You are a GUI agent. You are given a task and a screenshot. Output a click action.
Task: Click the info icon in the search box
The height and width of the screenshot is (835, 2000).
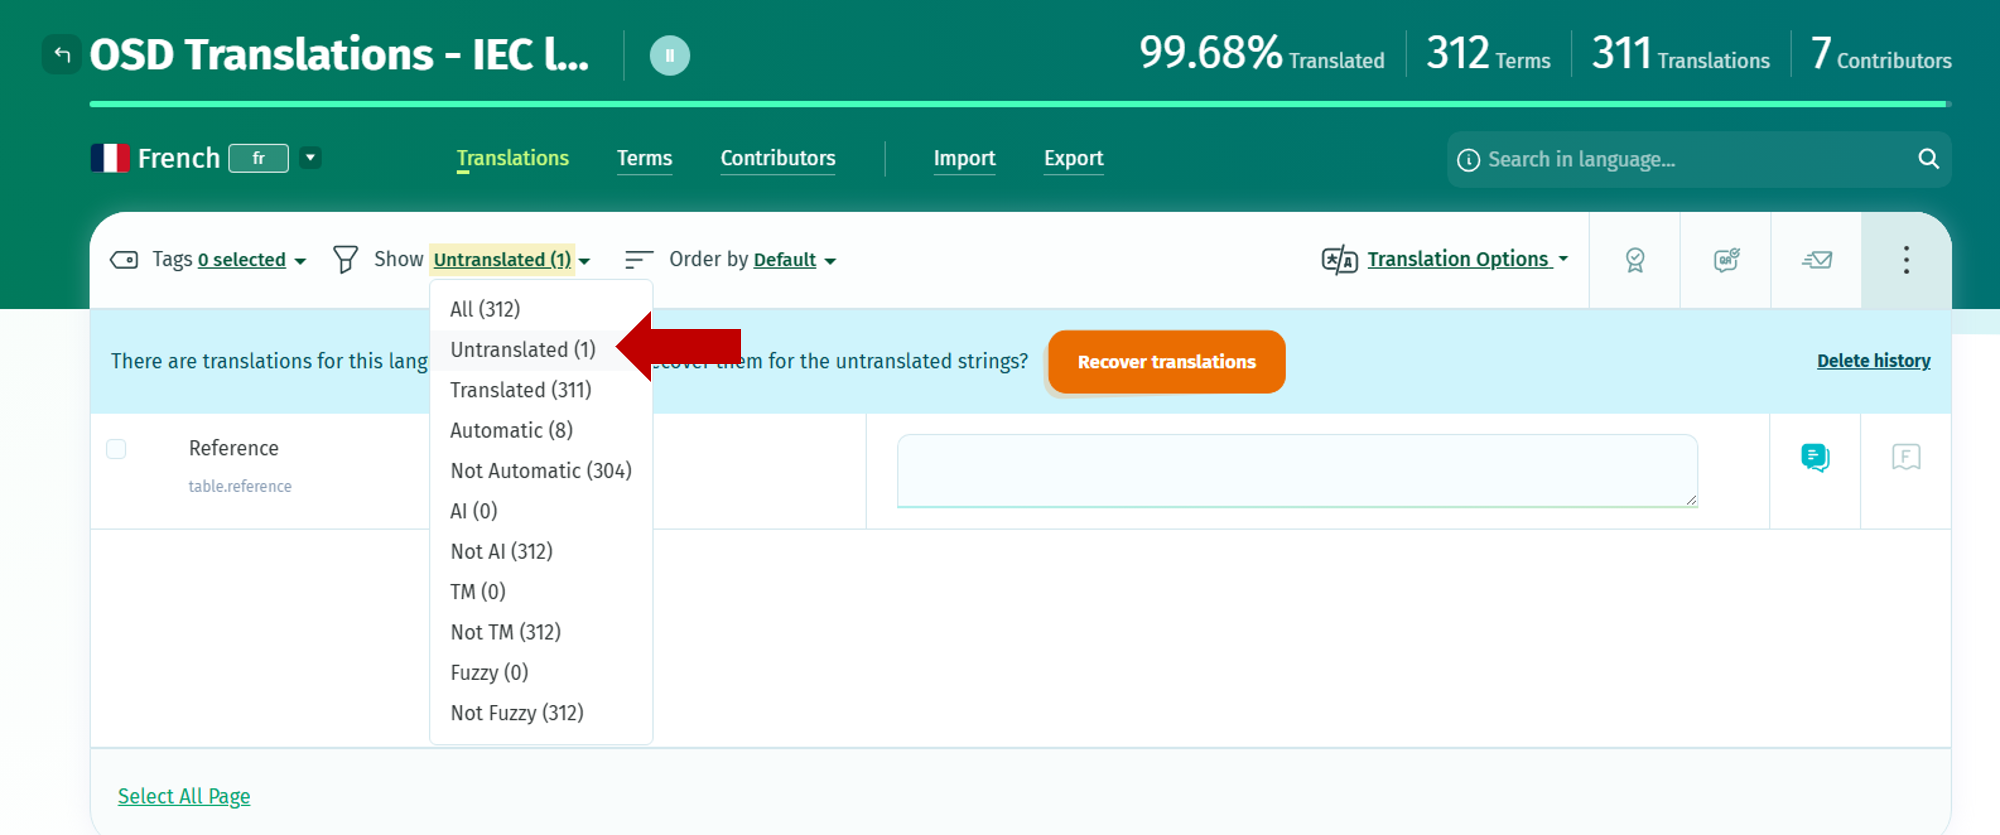click(x=1468, y=160)
